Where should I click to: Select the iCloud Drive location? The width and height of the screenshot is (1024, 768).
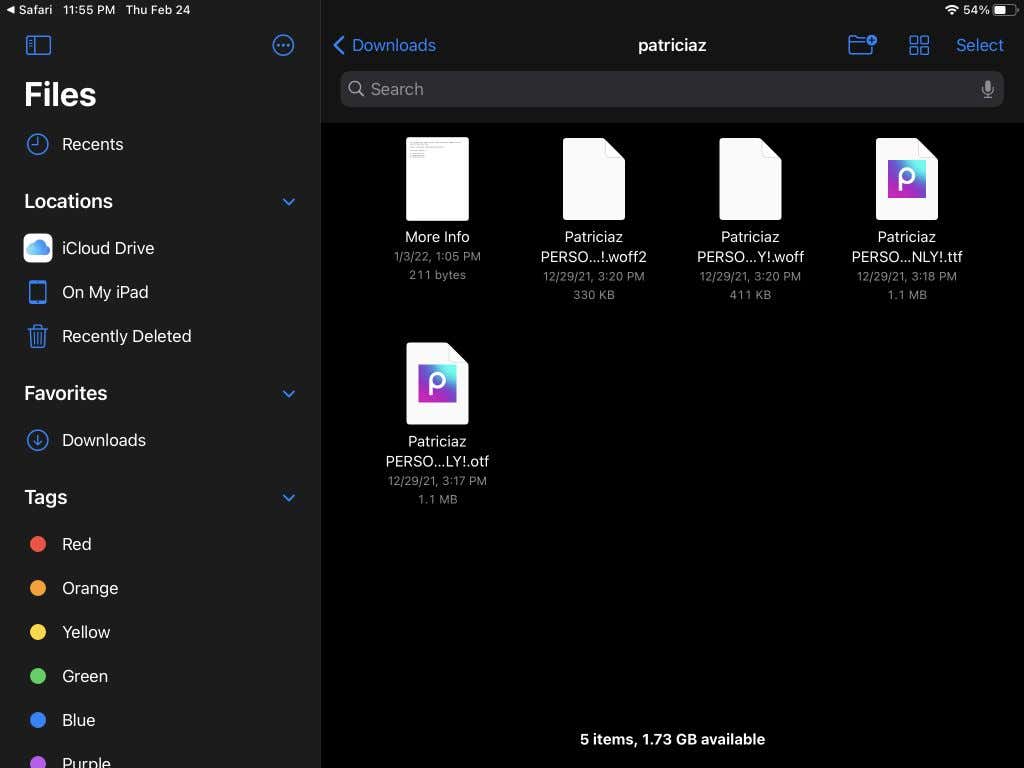[107, 248]
